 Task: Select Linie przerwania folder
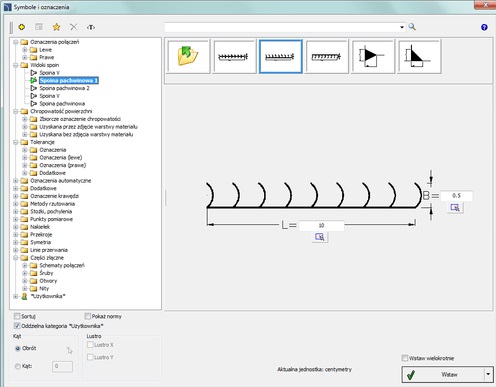pyautogui.click(x=49, y=250)
